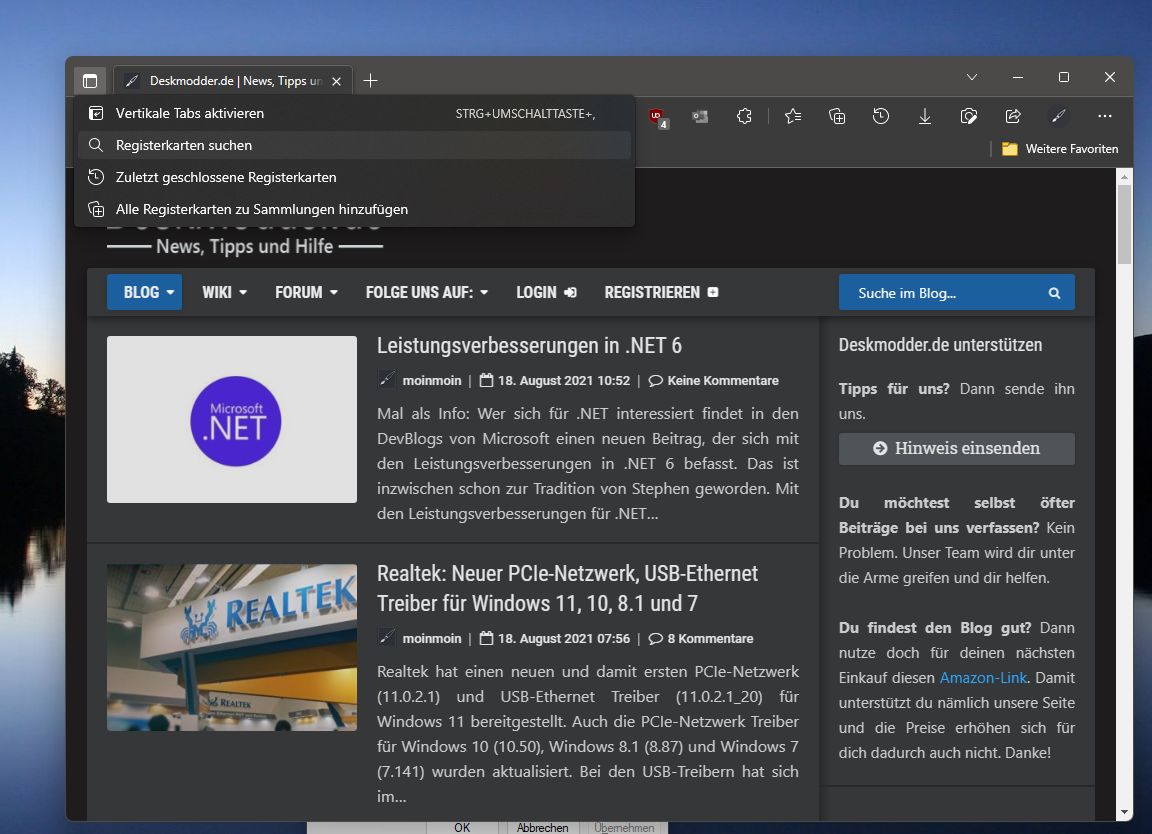1152x834 pixels.
Task: Open the Favorites star list icon
Action: pos(793,116)
